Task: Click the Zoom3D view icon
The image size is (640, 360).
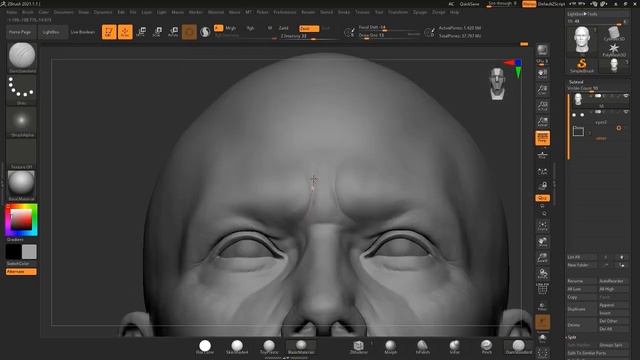Action: click(542, 258)
